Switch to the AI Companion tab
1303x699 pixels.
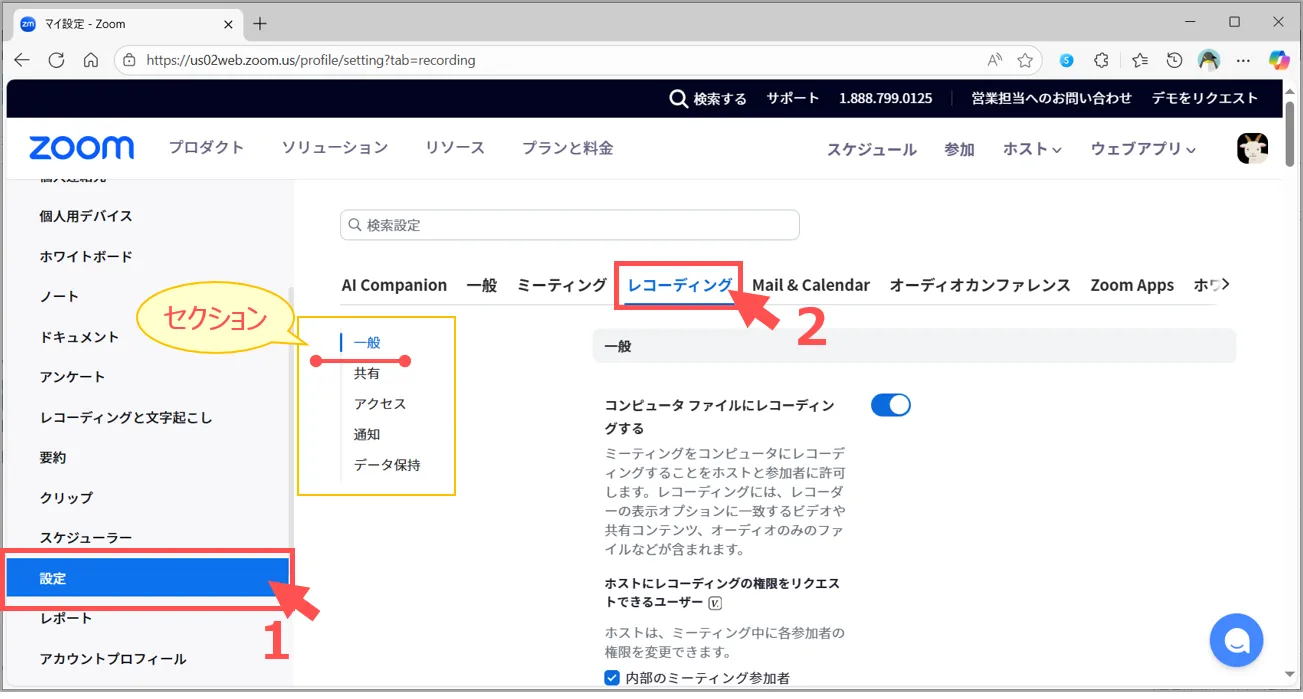tap(394, 285)
